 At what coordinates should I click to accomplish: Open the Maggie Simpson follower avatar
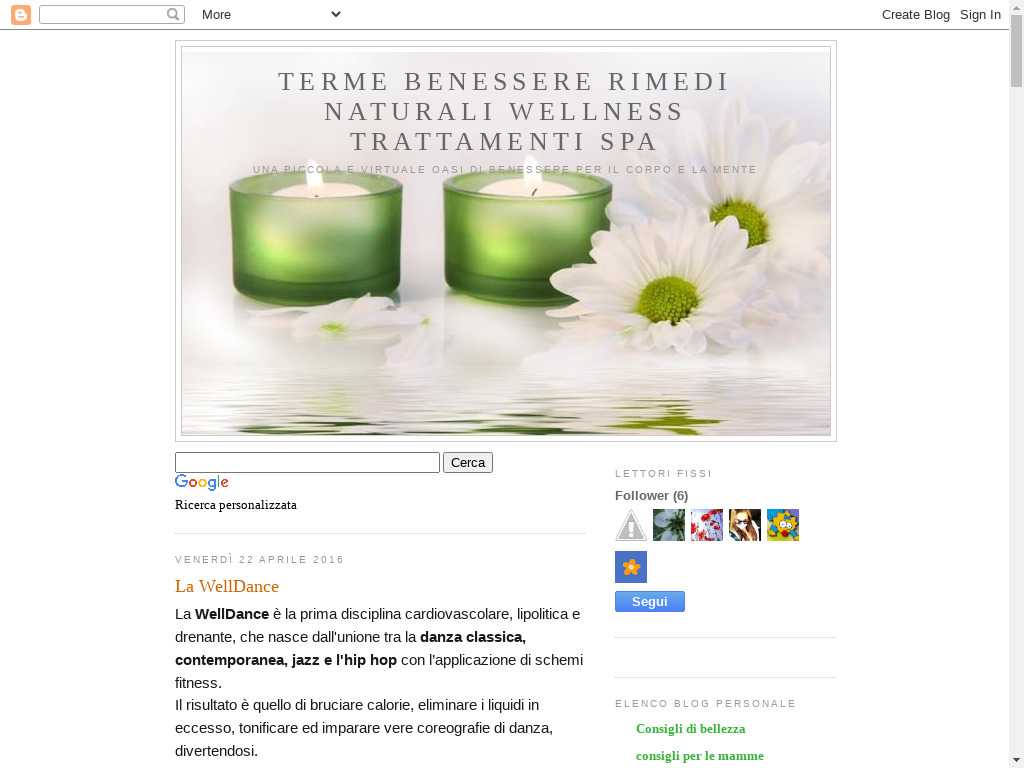click(782, 525)
